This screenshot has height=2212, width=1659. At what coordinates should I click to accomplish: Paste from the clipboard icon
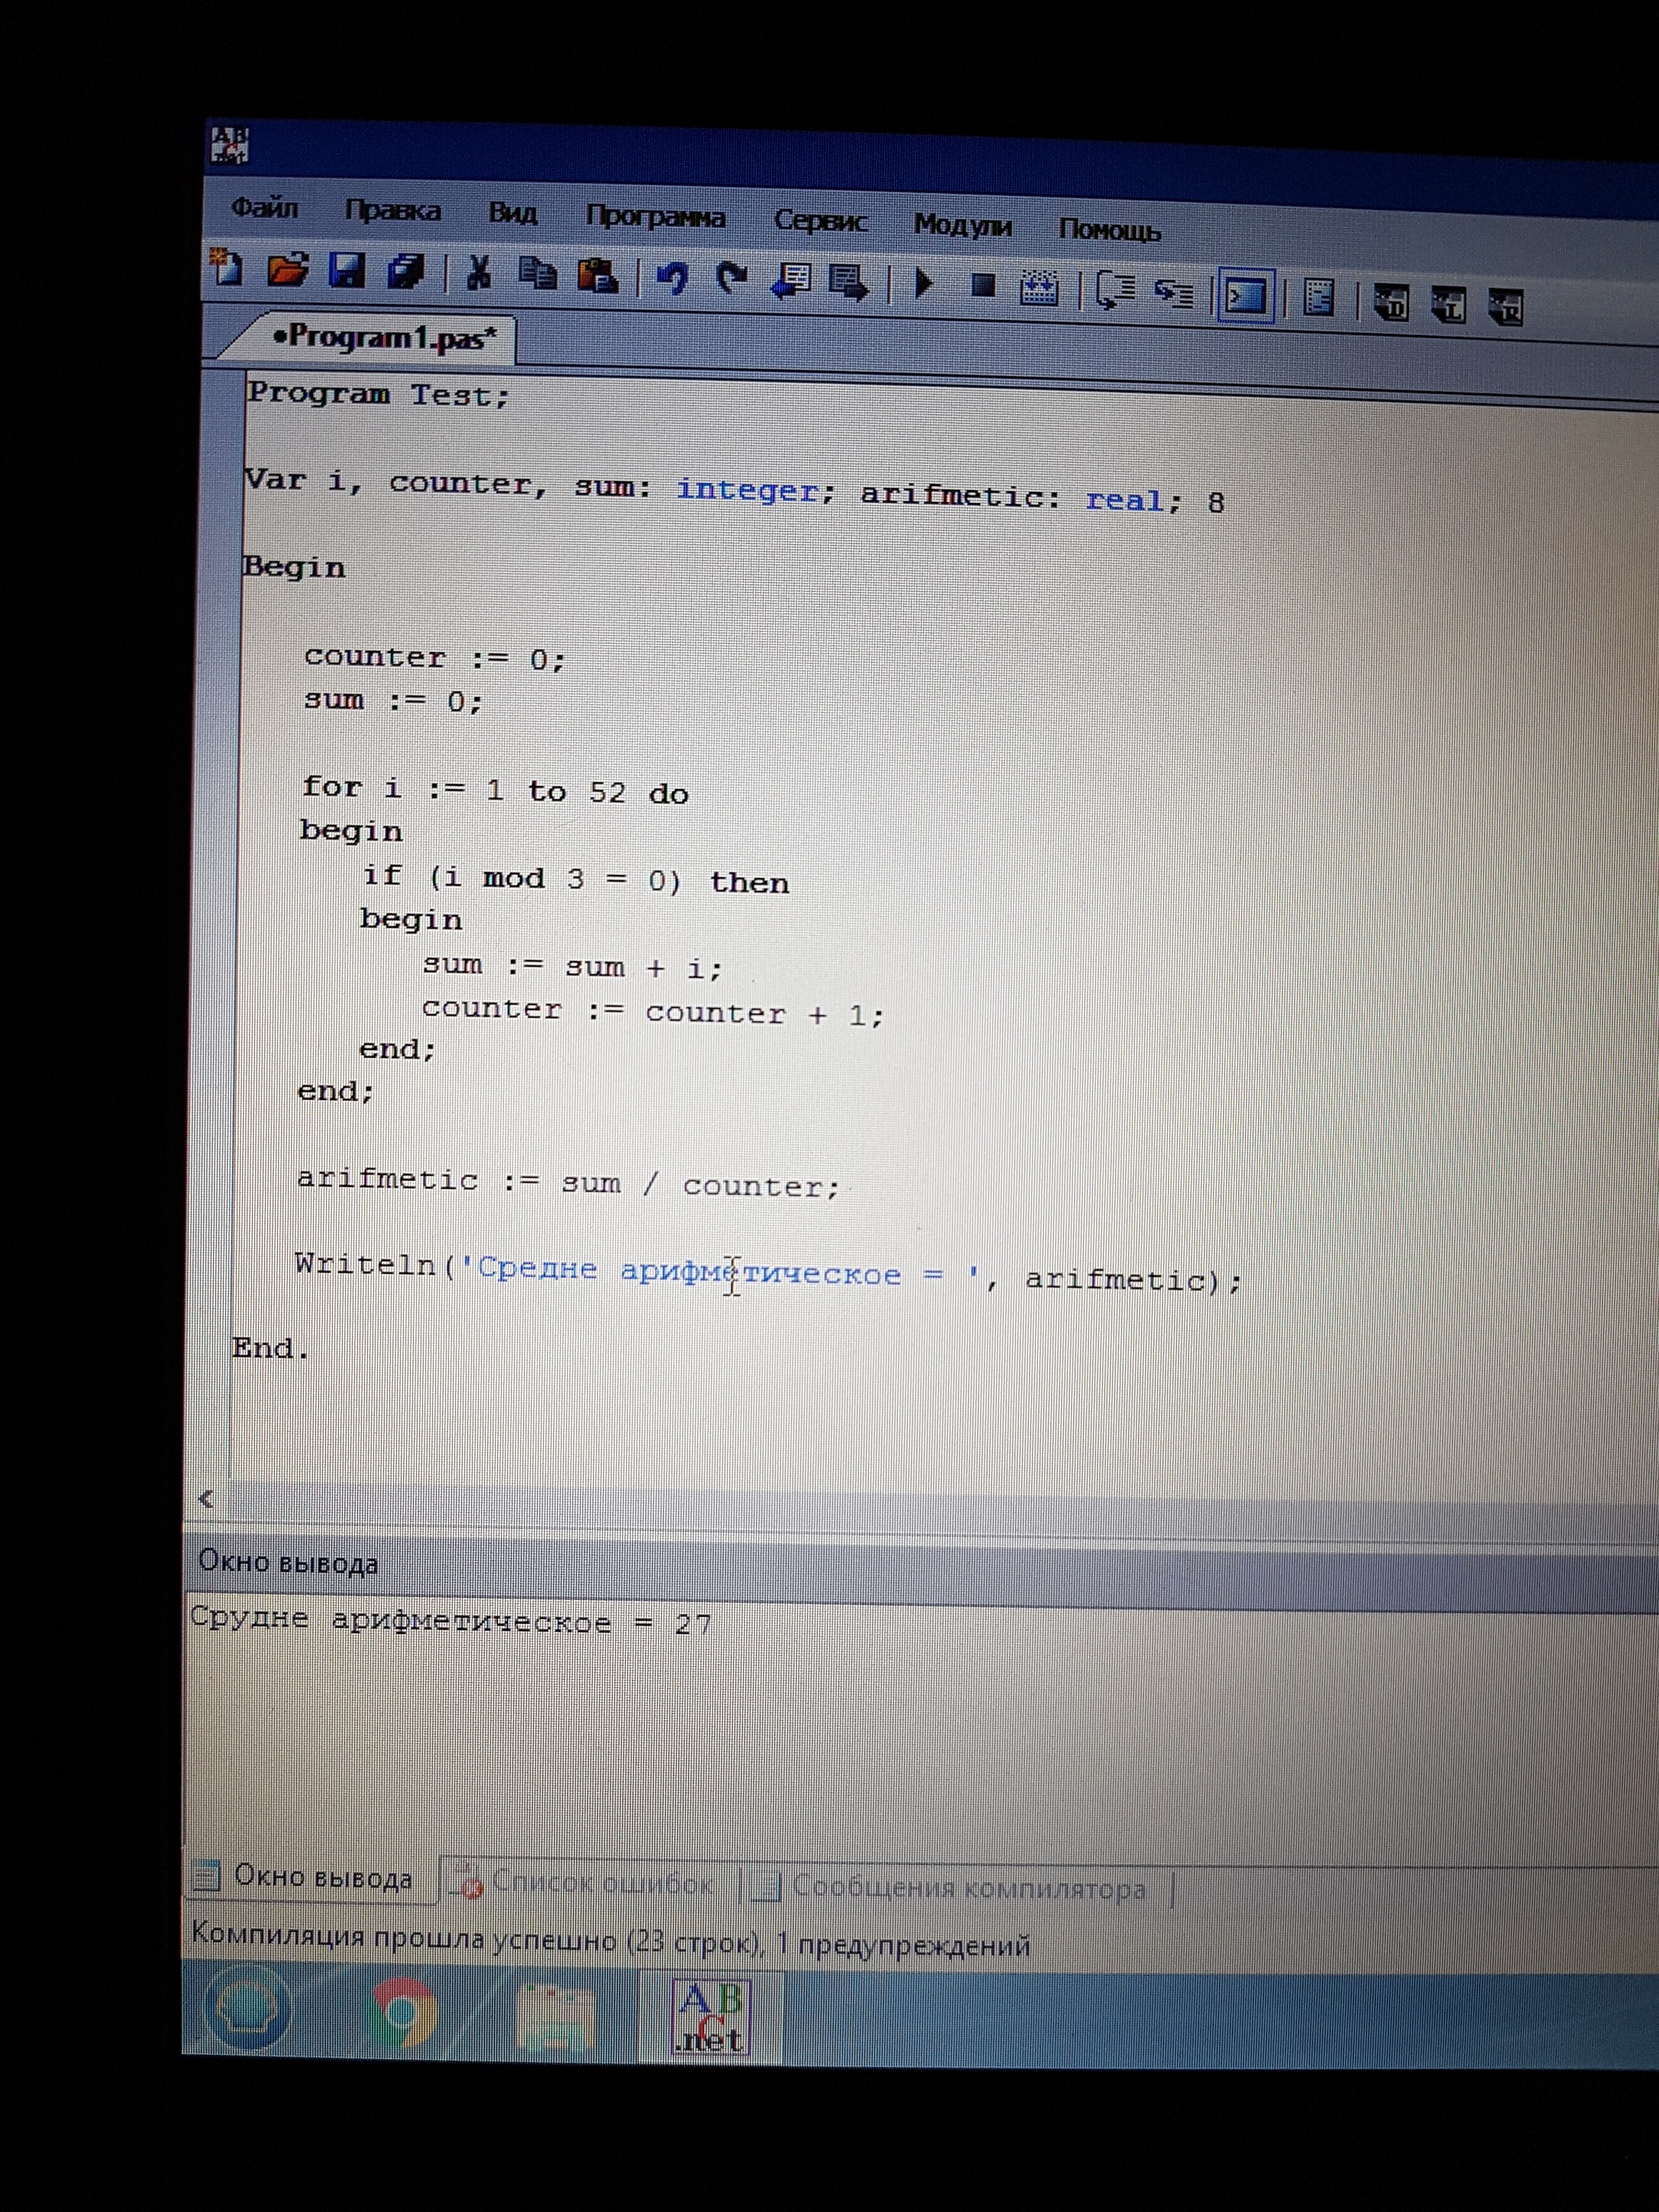[x=598, y=277]
